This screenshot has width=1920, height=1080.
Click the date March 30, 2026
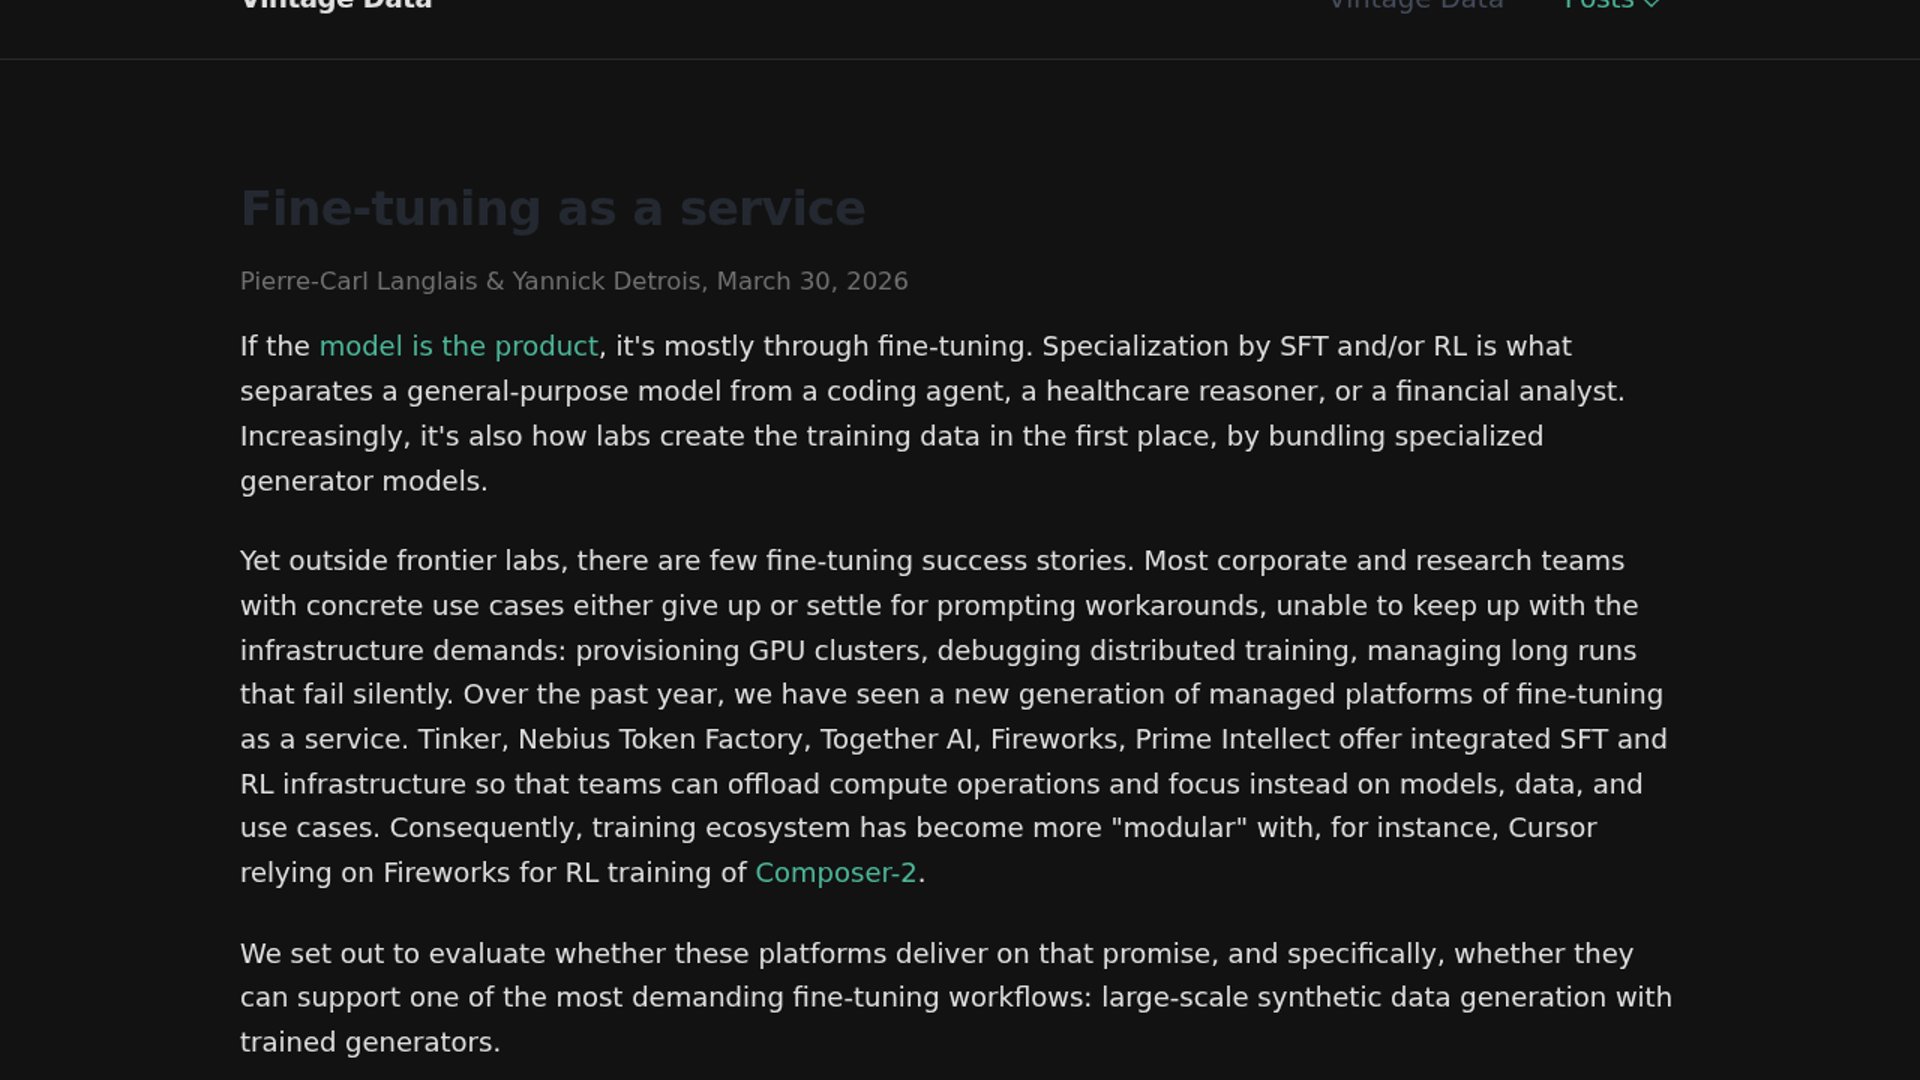[812, 281]
